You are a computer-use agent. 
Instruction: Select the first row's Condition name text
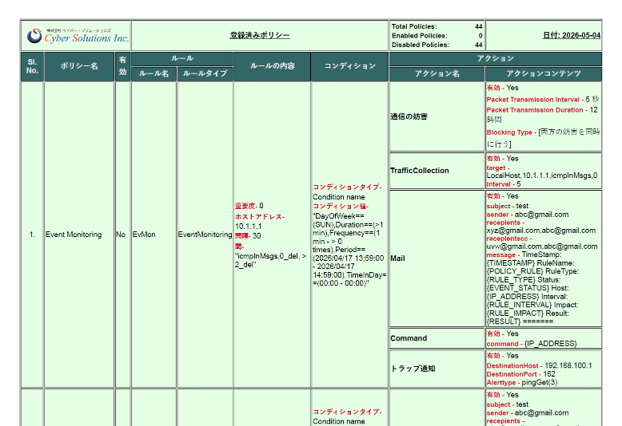point(339,197)
